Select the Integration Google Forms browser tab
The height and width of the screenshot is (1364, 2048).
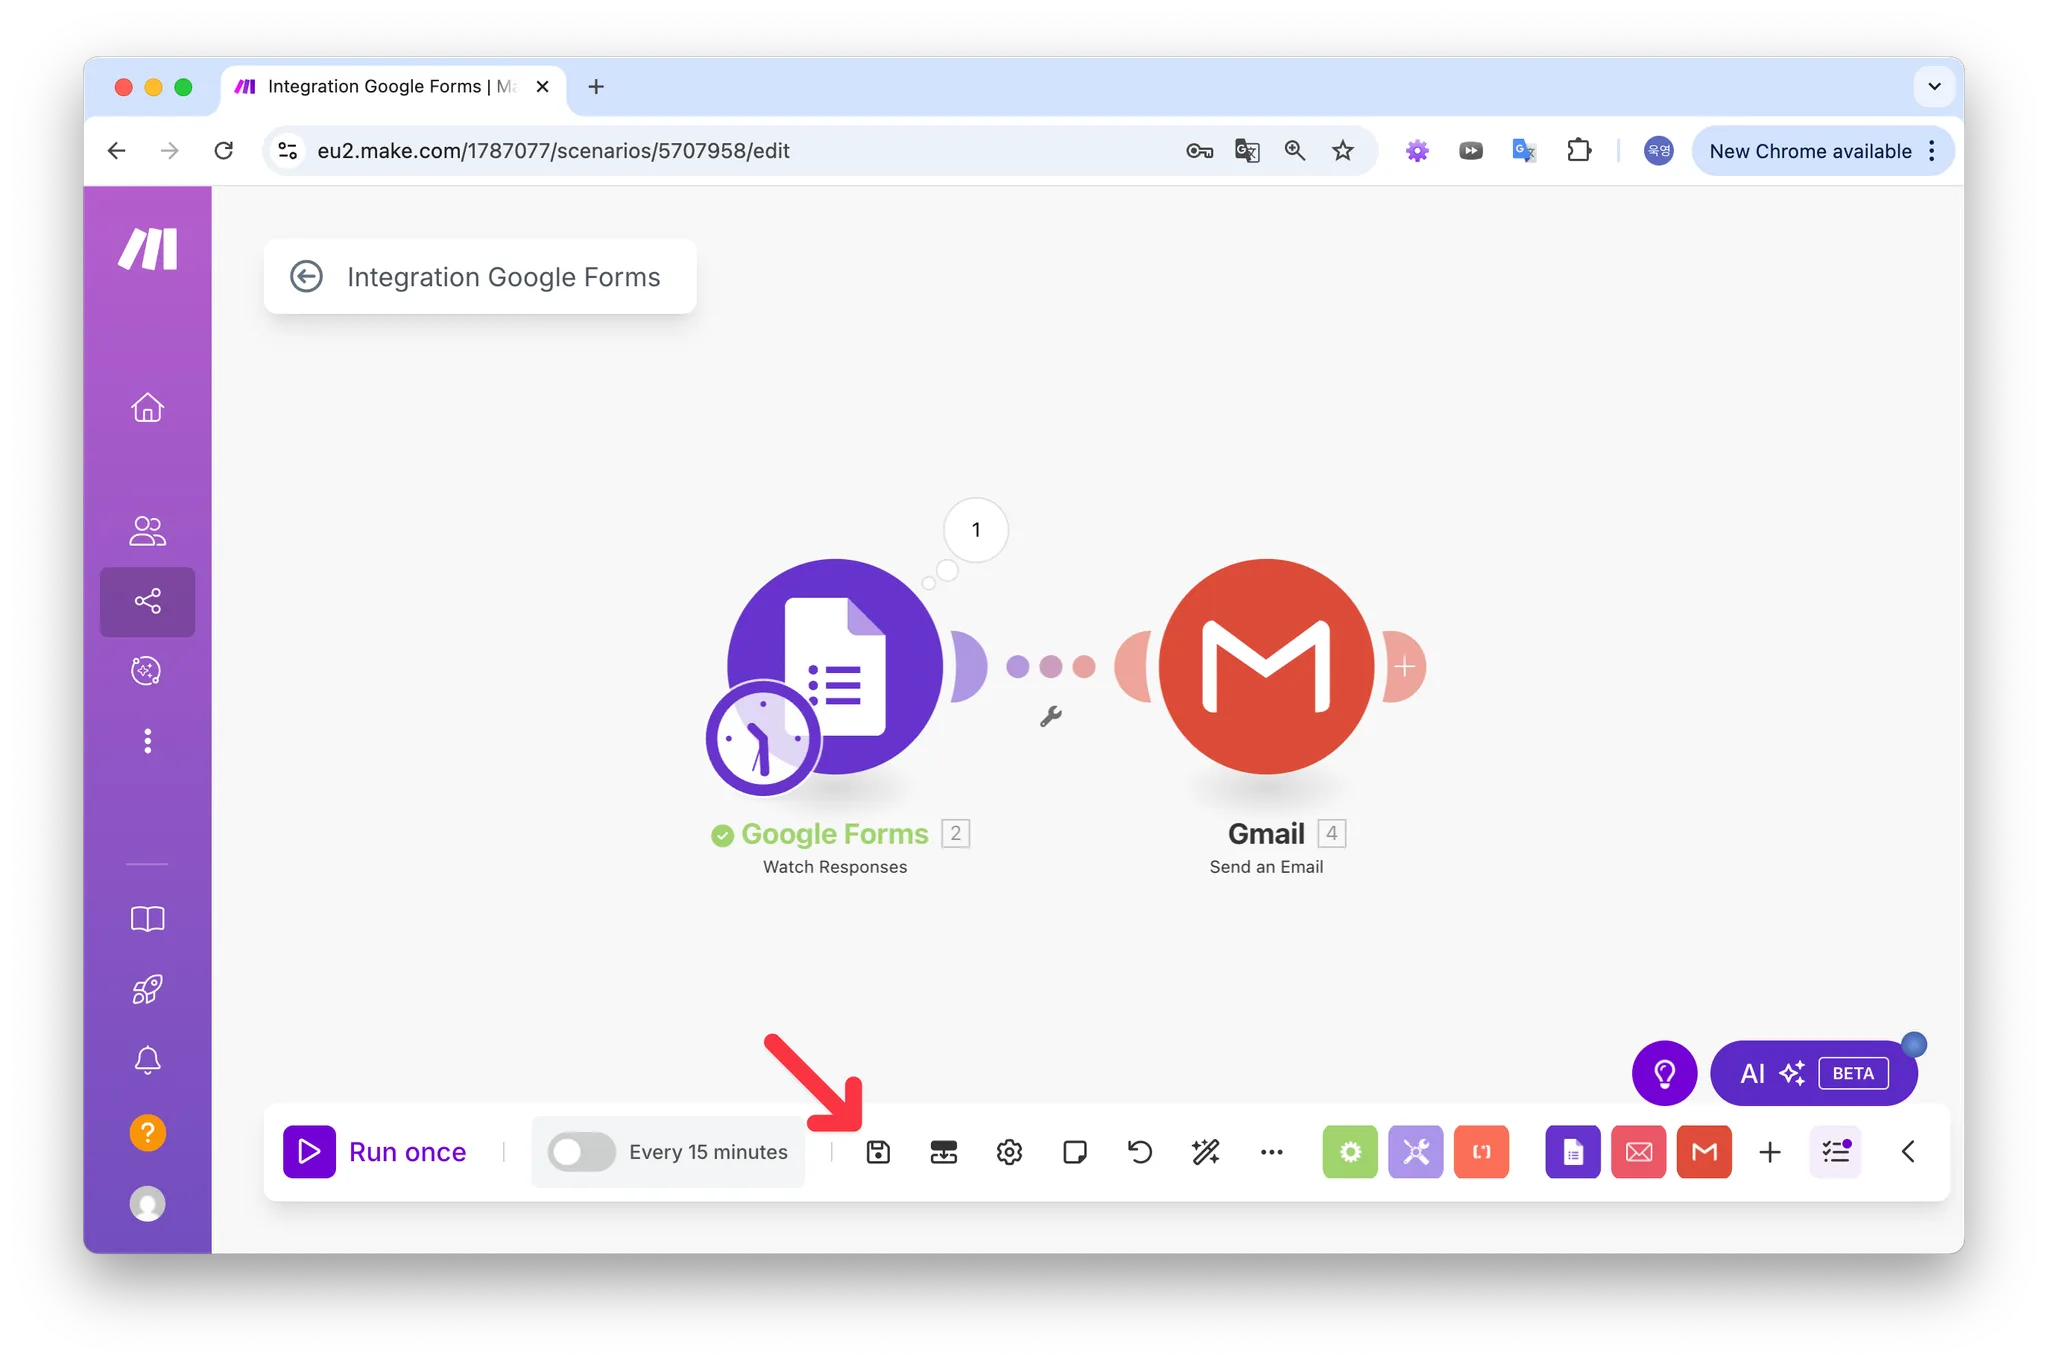tap(393, 87)
